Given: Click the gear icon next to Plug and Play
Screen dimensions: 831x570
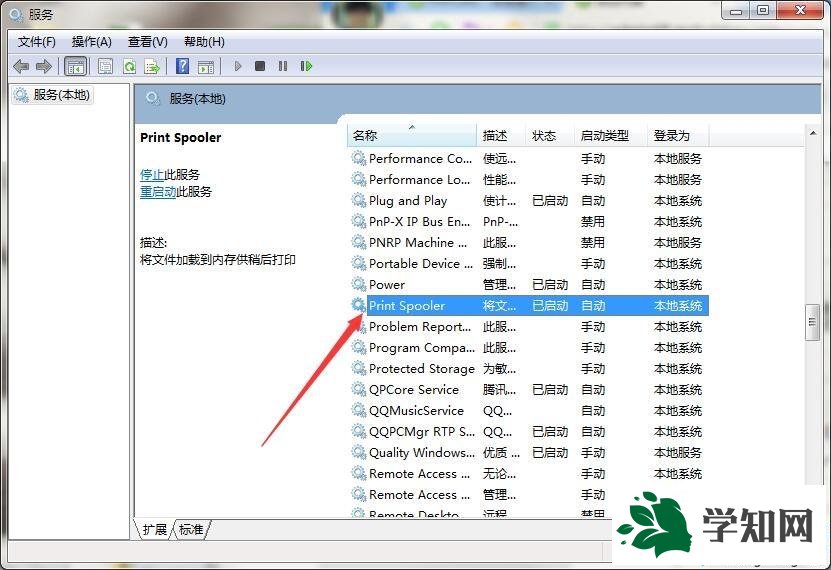Looking at the screenshot, I should click(359, 200).
